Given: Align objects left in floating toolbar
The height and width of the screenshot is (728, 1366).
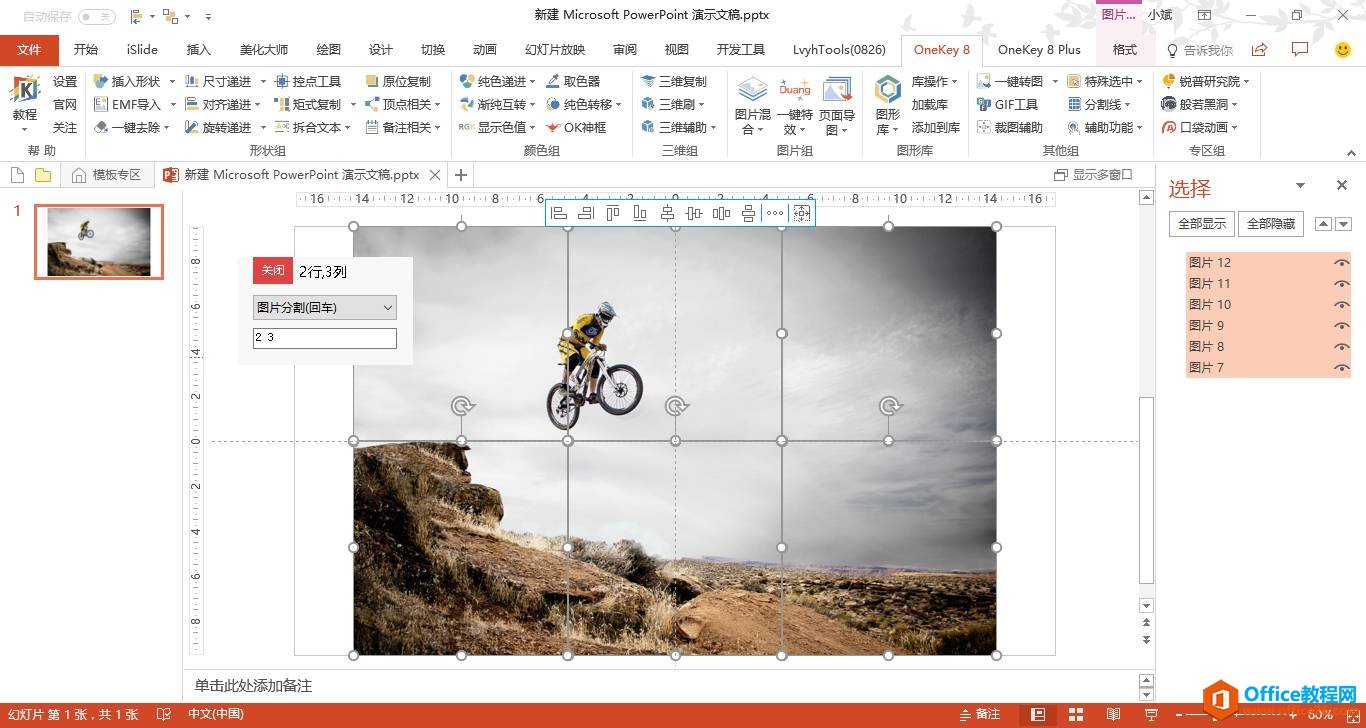Looking at the screenshot, I should tap(559, 213).
